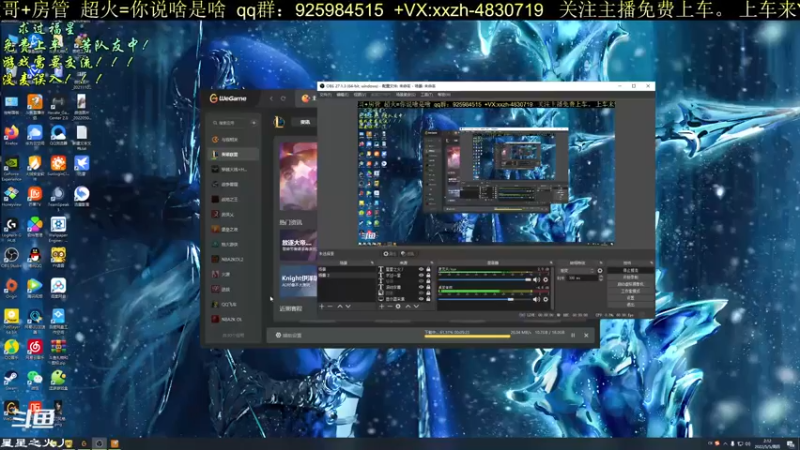800x450 pixels.
Task: Select 英雄联盟 in the WeGame sidebar
Action: pos(233,154)
